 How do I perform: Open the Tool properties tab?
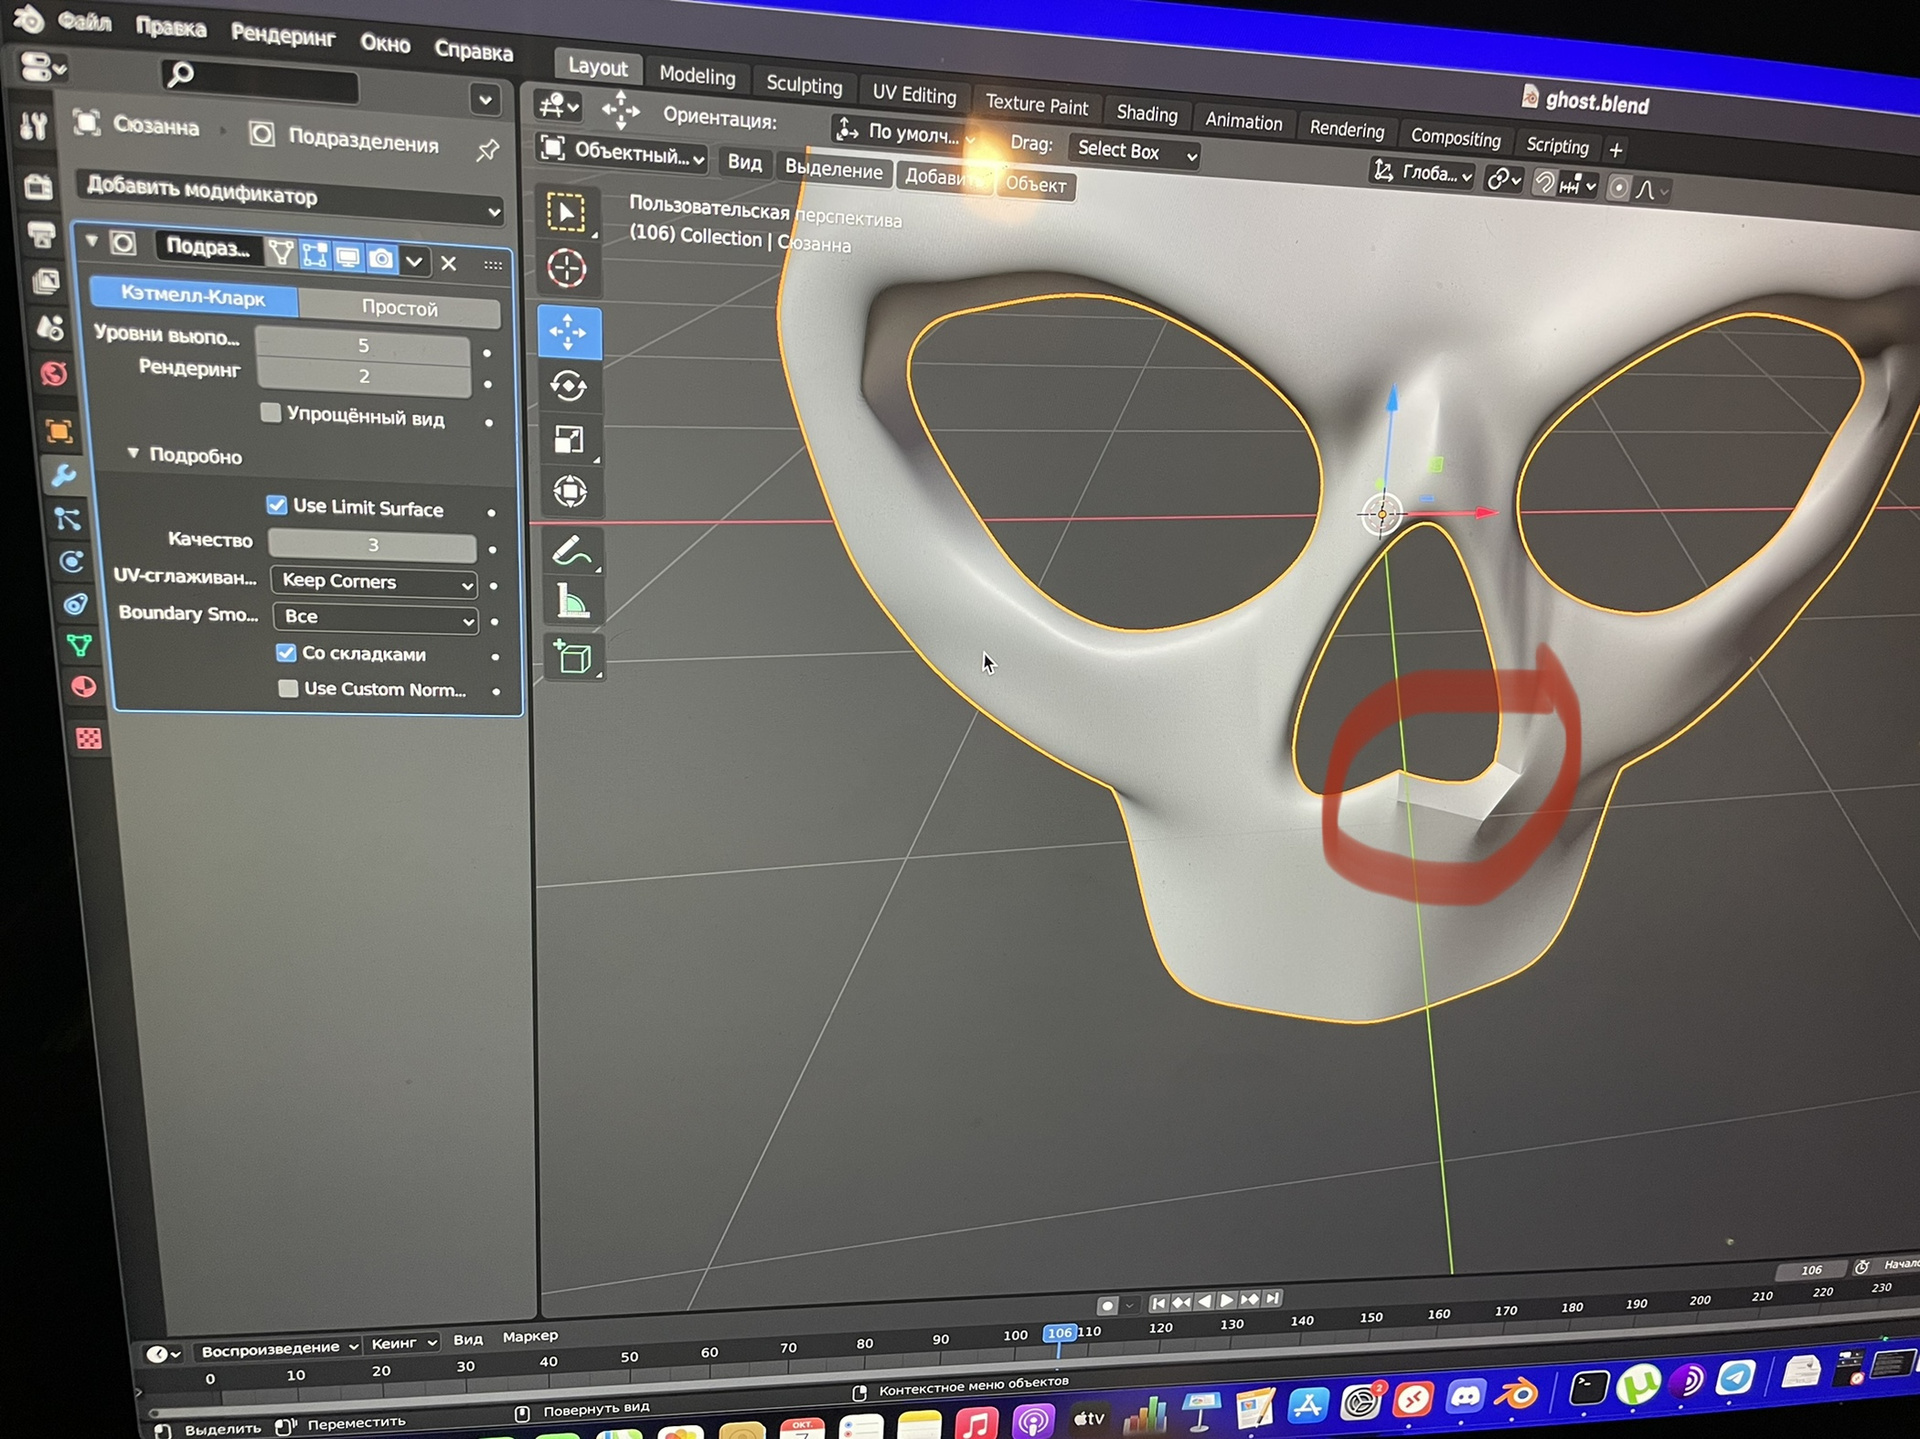[x=33, y=125]
